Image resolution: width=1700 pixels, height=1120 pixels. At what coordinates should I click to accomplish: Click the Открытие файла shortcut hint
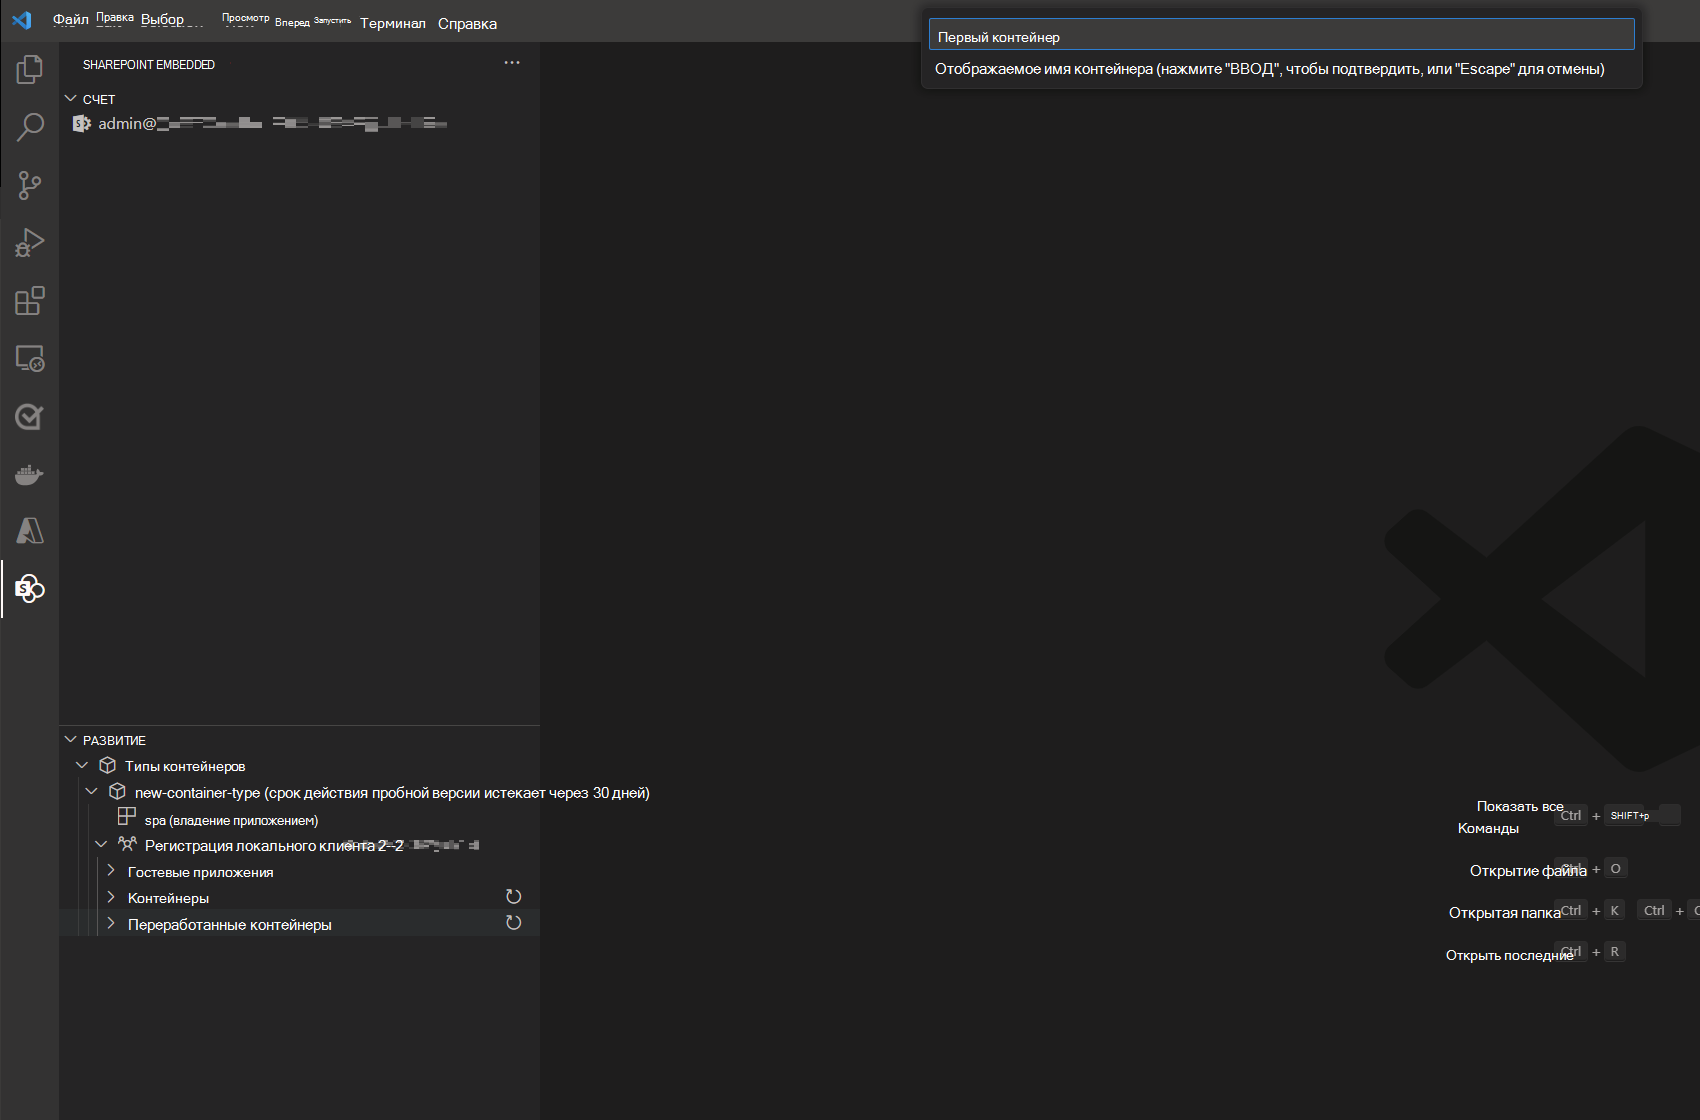click(x=1528, y=871)
